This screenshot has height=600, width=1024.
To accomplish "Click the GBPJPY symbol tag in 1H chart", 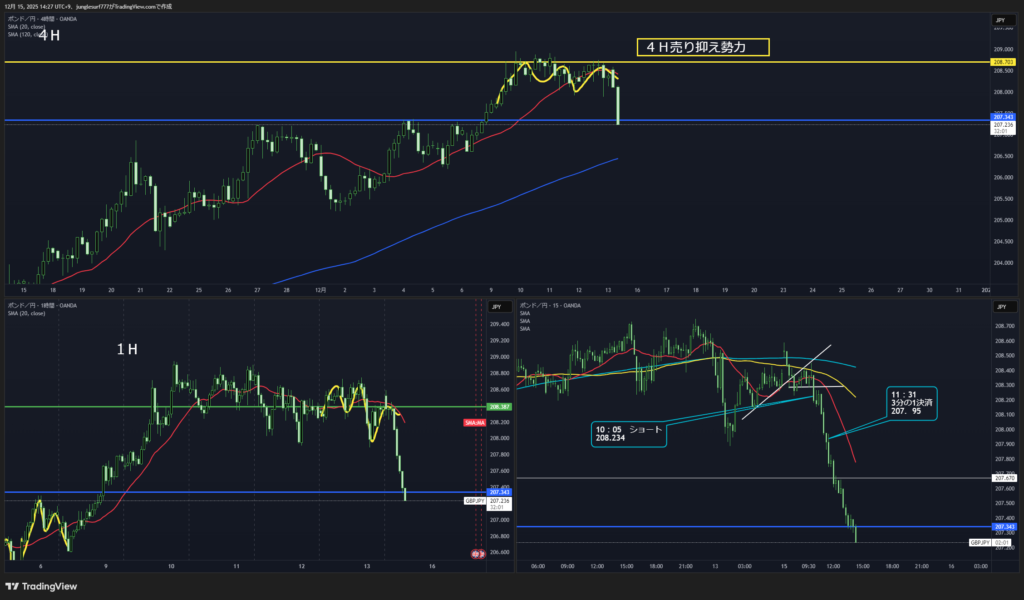I will (475, 500).
